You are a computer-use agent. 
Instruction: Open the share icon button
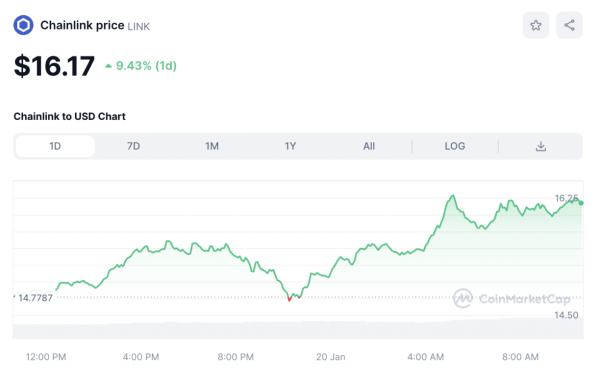(569, 25)
